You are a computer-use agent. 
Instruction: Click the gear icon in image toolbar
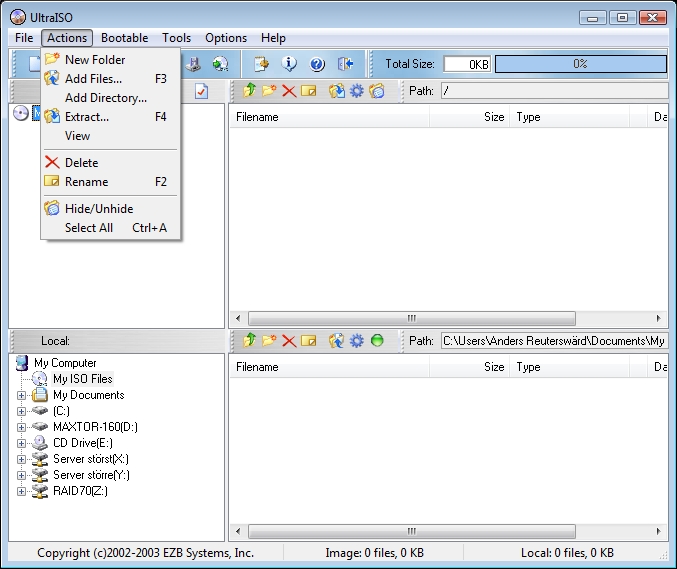[357, 91]
